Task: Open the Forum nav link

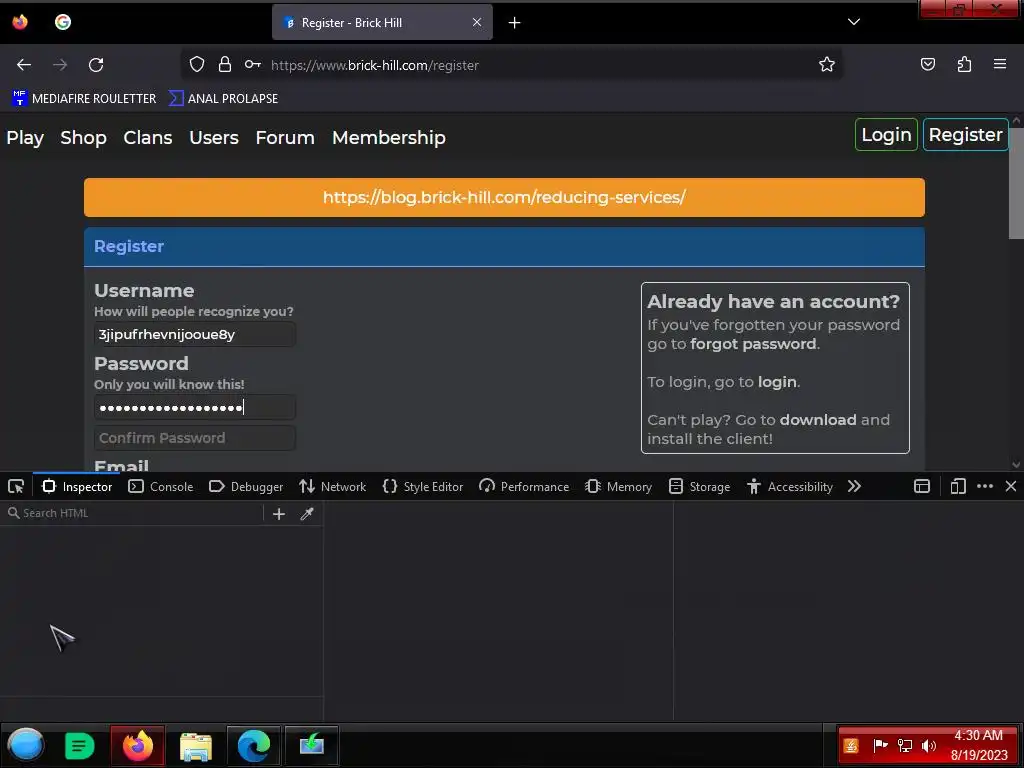Action: [285, 138]
